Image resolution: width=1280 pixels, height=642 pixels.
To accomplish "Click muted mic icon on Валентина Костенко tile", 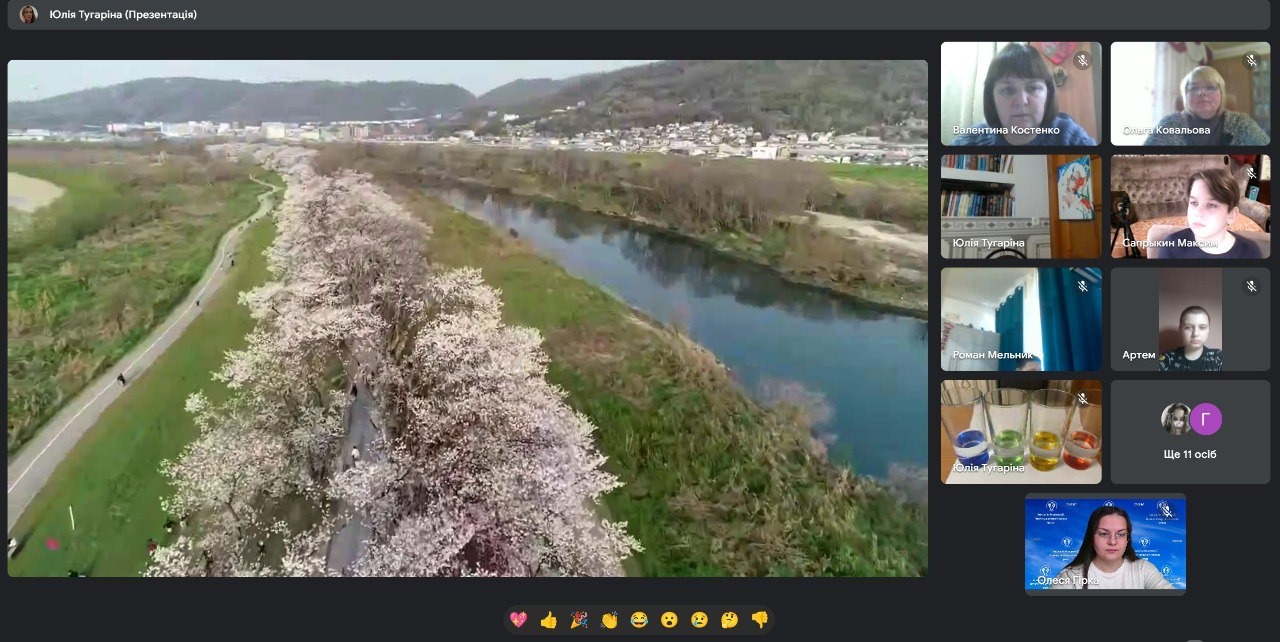I will pos(1082,61).
